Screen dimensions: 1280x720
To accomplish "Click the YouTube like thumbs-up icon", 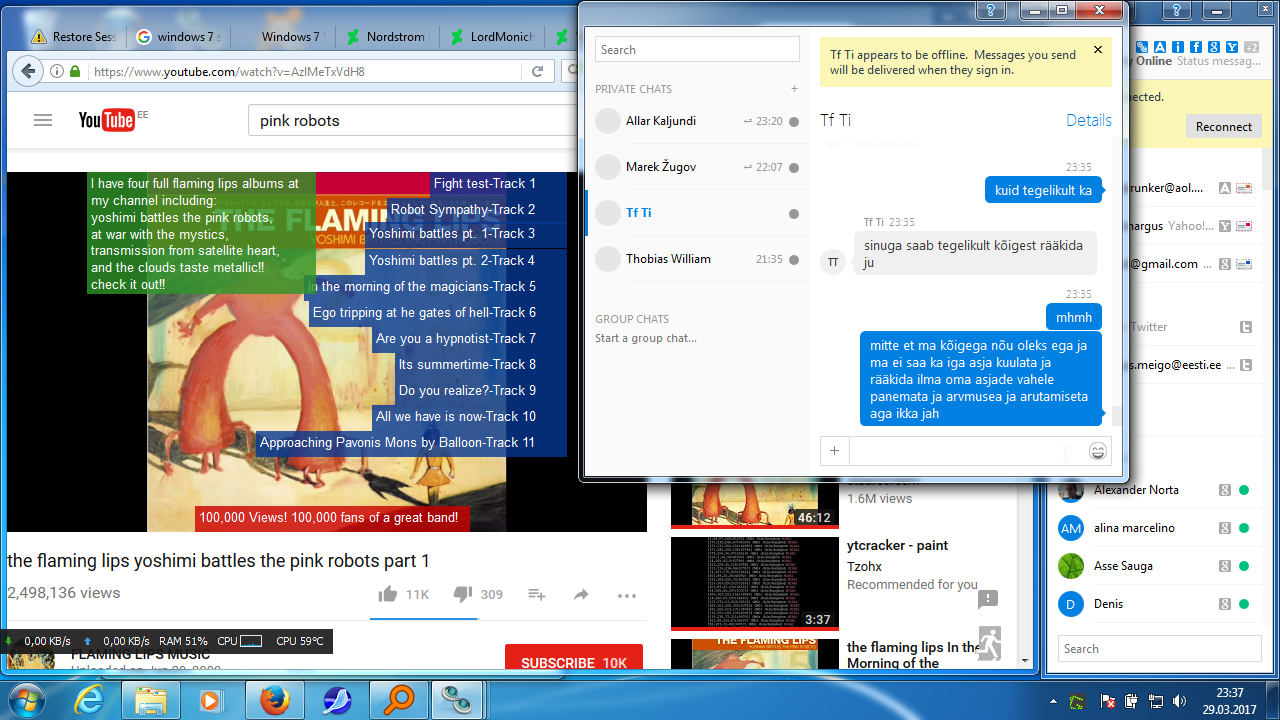I will click(388, 594).
